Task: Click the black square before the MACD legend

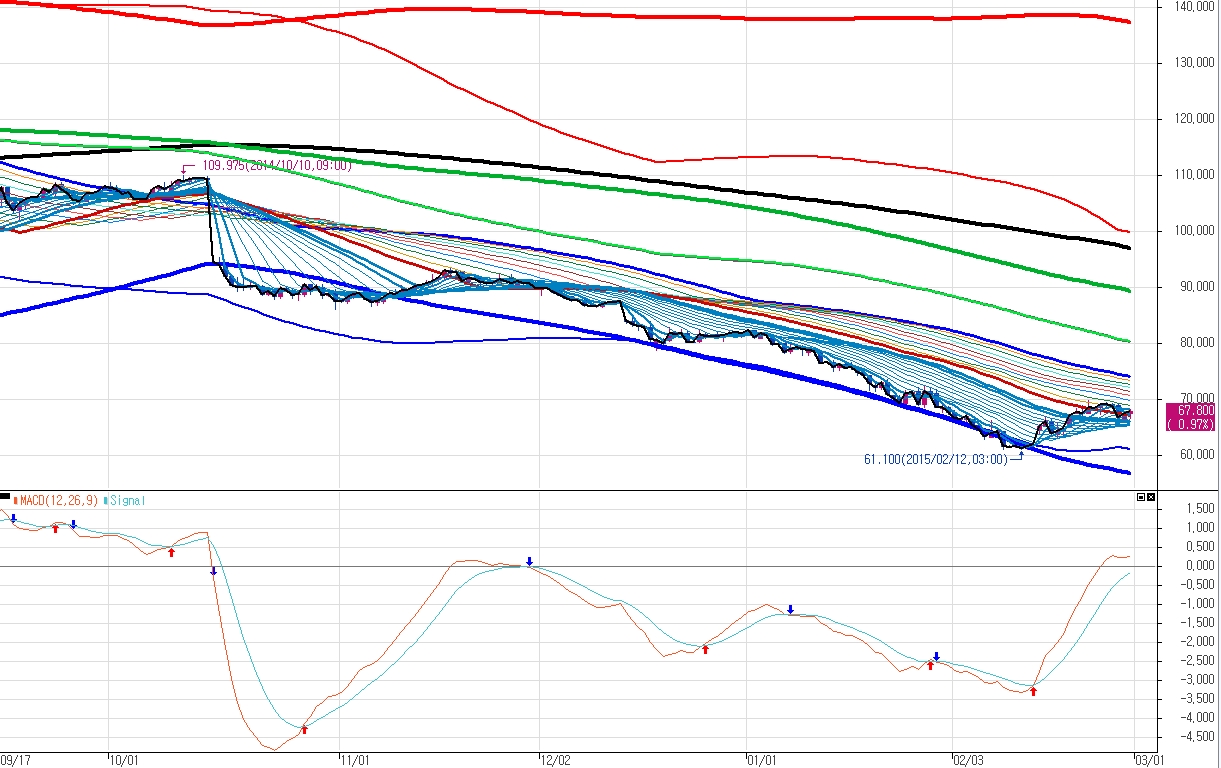Action: tap(5, 495)
